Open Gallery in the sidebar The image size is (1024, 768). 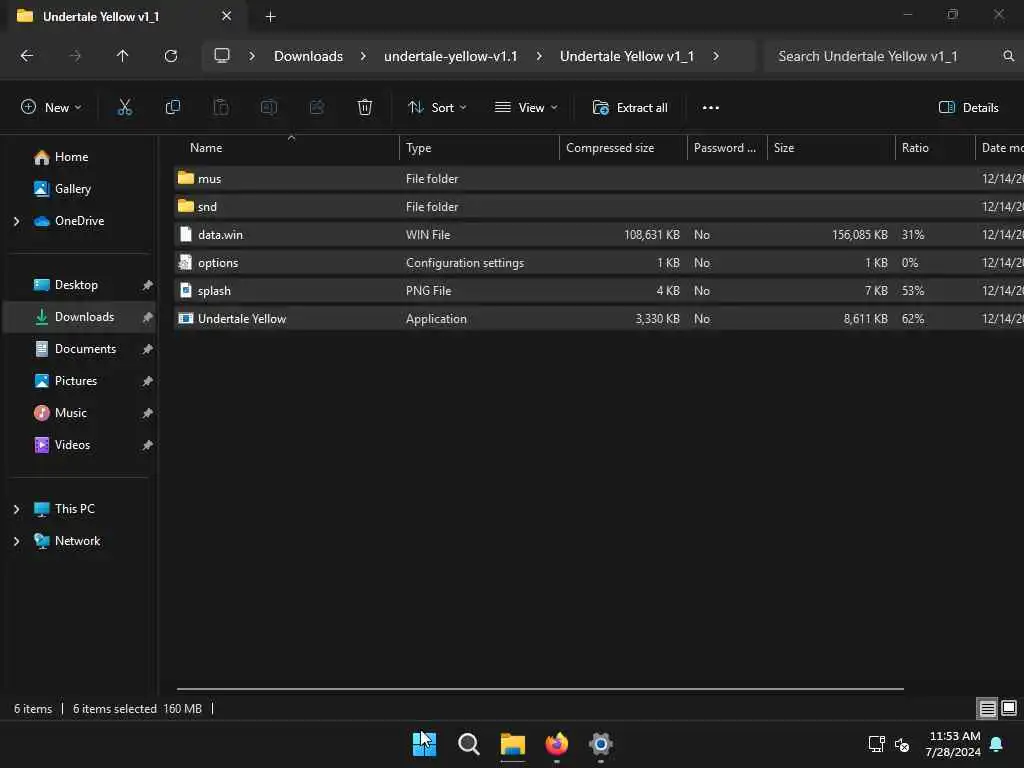[72, 189]
